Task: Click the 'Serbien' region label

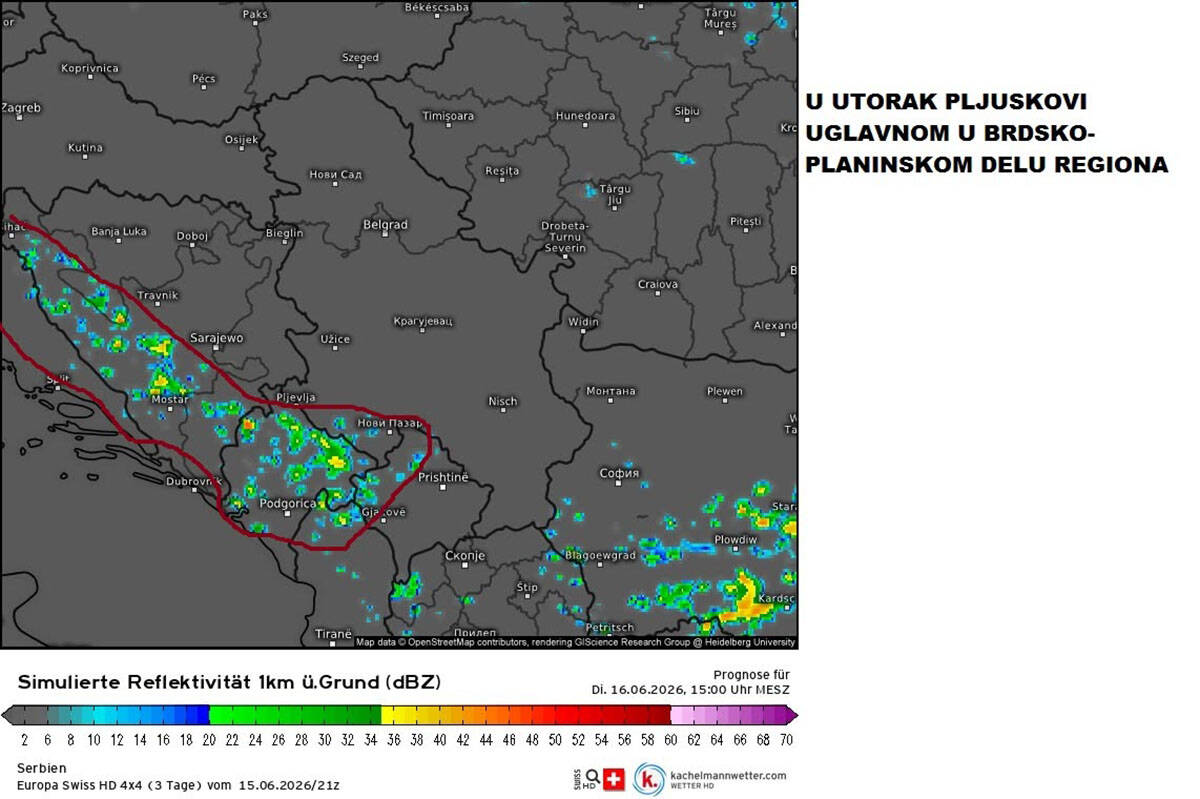Action: (x=42, y=768)
